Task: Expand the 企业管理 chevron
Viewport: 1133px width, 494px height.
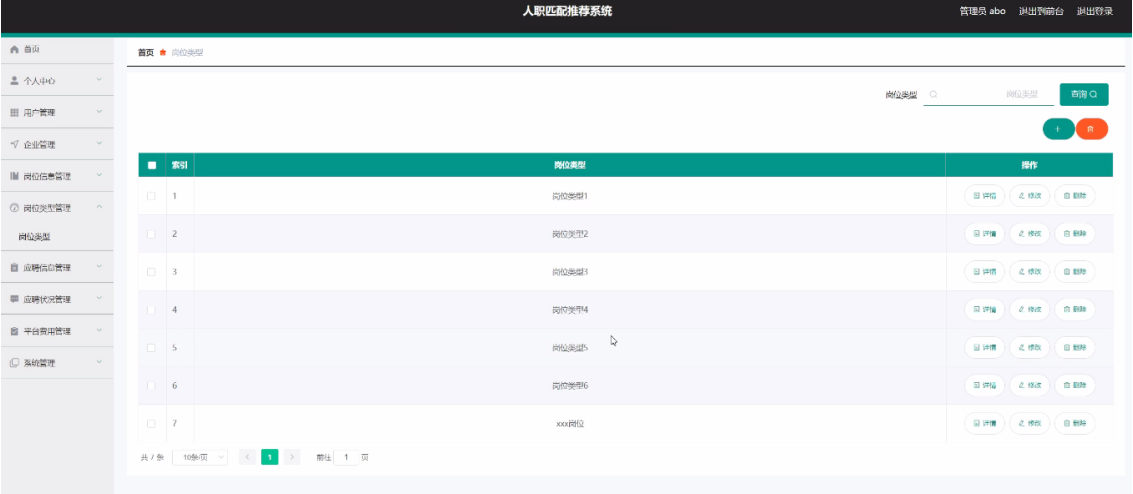Action: click(x=100, y=144)
